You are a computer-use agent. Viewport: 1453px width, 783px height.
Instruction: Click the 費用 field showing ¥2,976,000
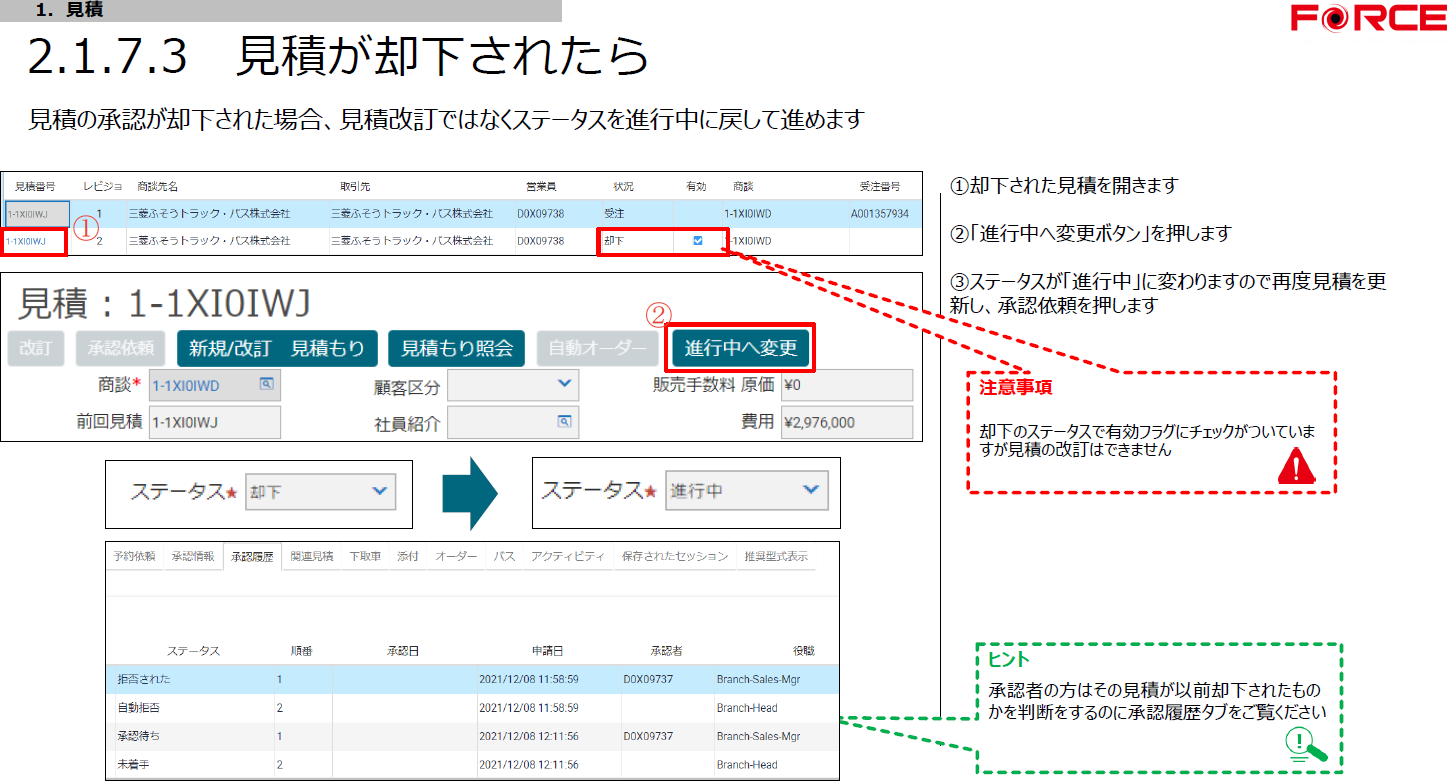846,422
